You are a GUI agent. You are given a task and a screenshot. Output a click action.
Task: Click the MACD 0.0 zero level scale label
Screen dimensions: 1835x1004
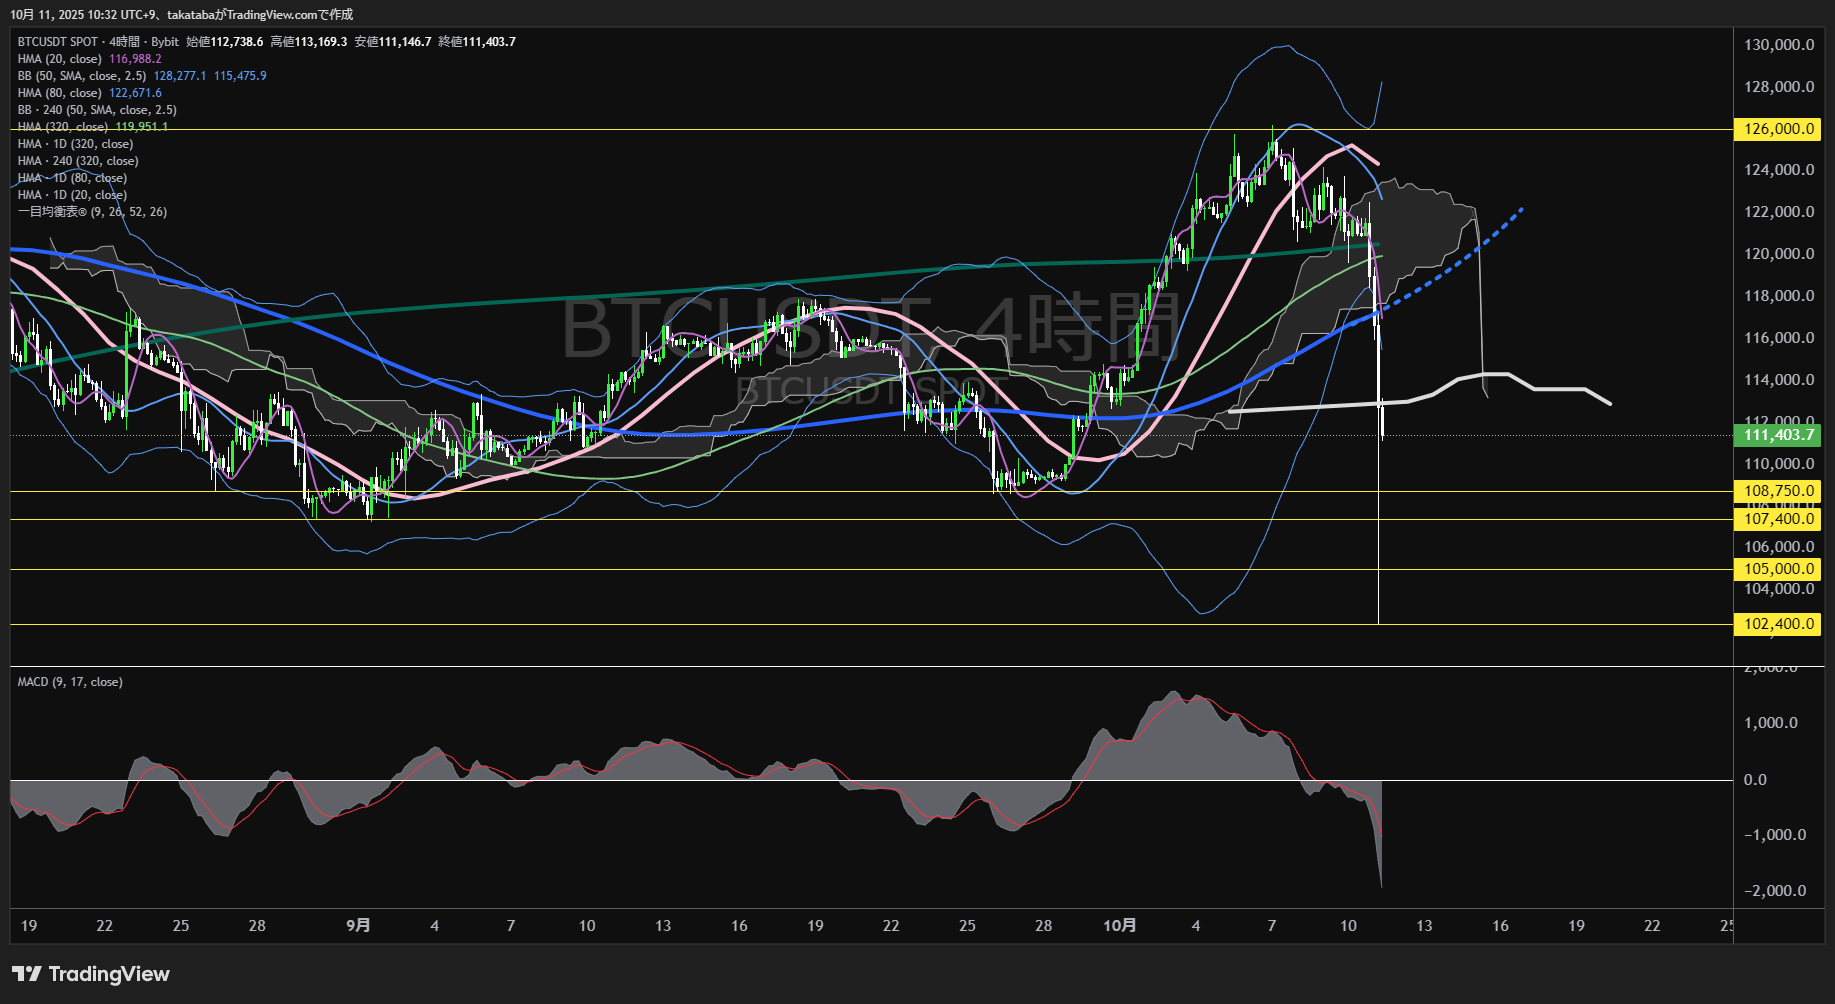[1755, 780]
